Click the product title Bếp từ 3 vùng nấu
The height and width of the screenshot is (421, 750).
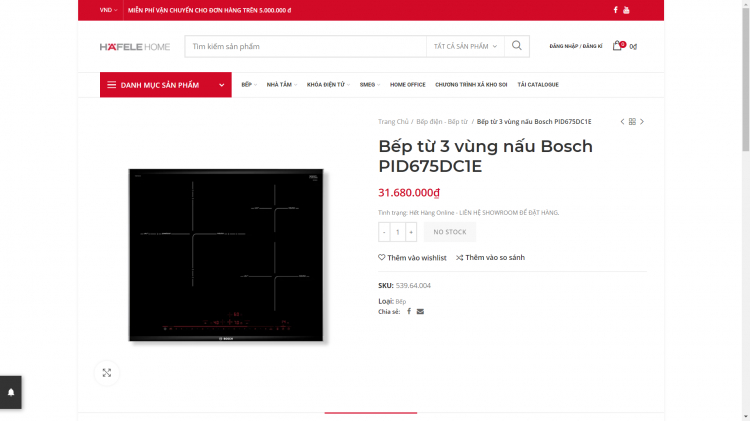point(485,156)
